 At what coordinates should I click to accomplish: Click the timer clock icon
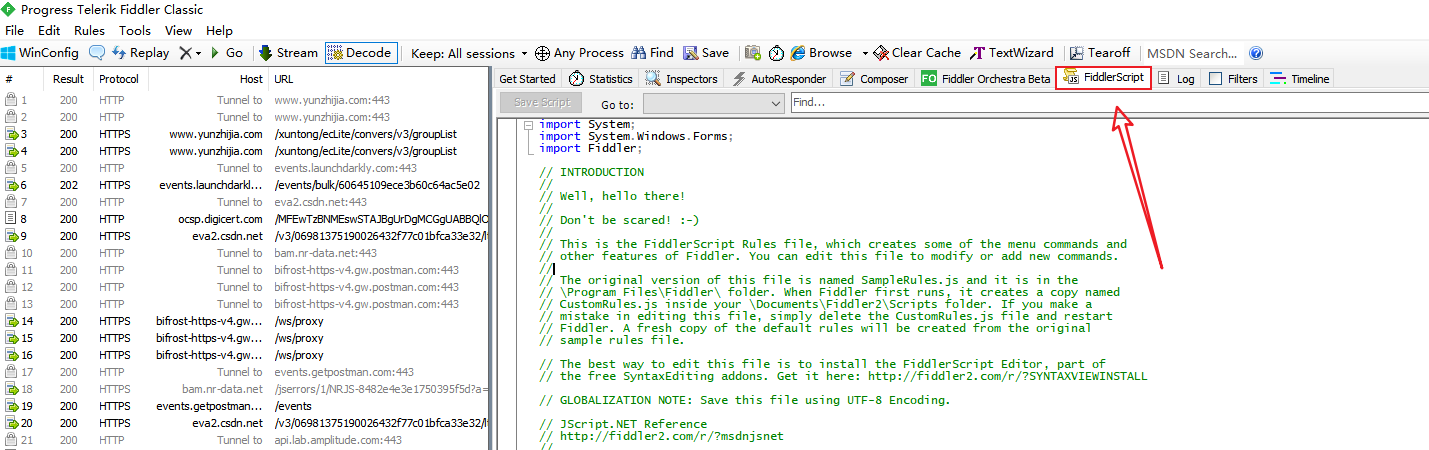click(x=776, y=53)
